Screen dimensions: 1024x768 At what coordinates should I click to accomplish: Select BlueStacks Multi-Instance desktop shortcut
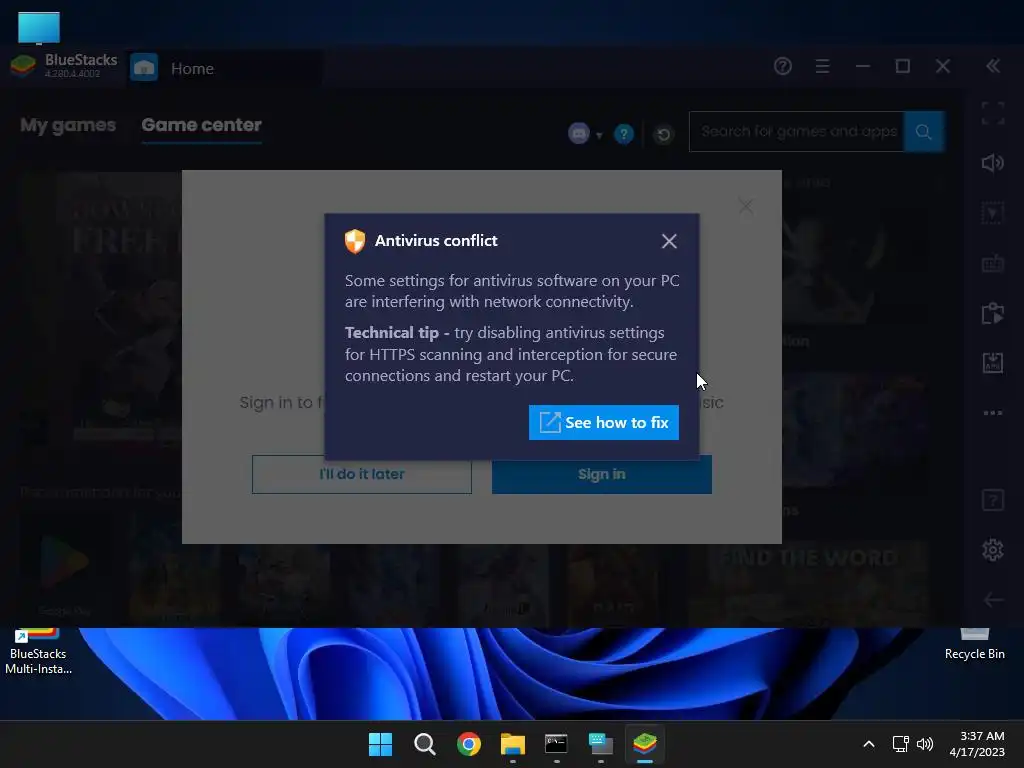pos(38,652)
